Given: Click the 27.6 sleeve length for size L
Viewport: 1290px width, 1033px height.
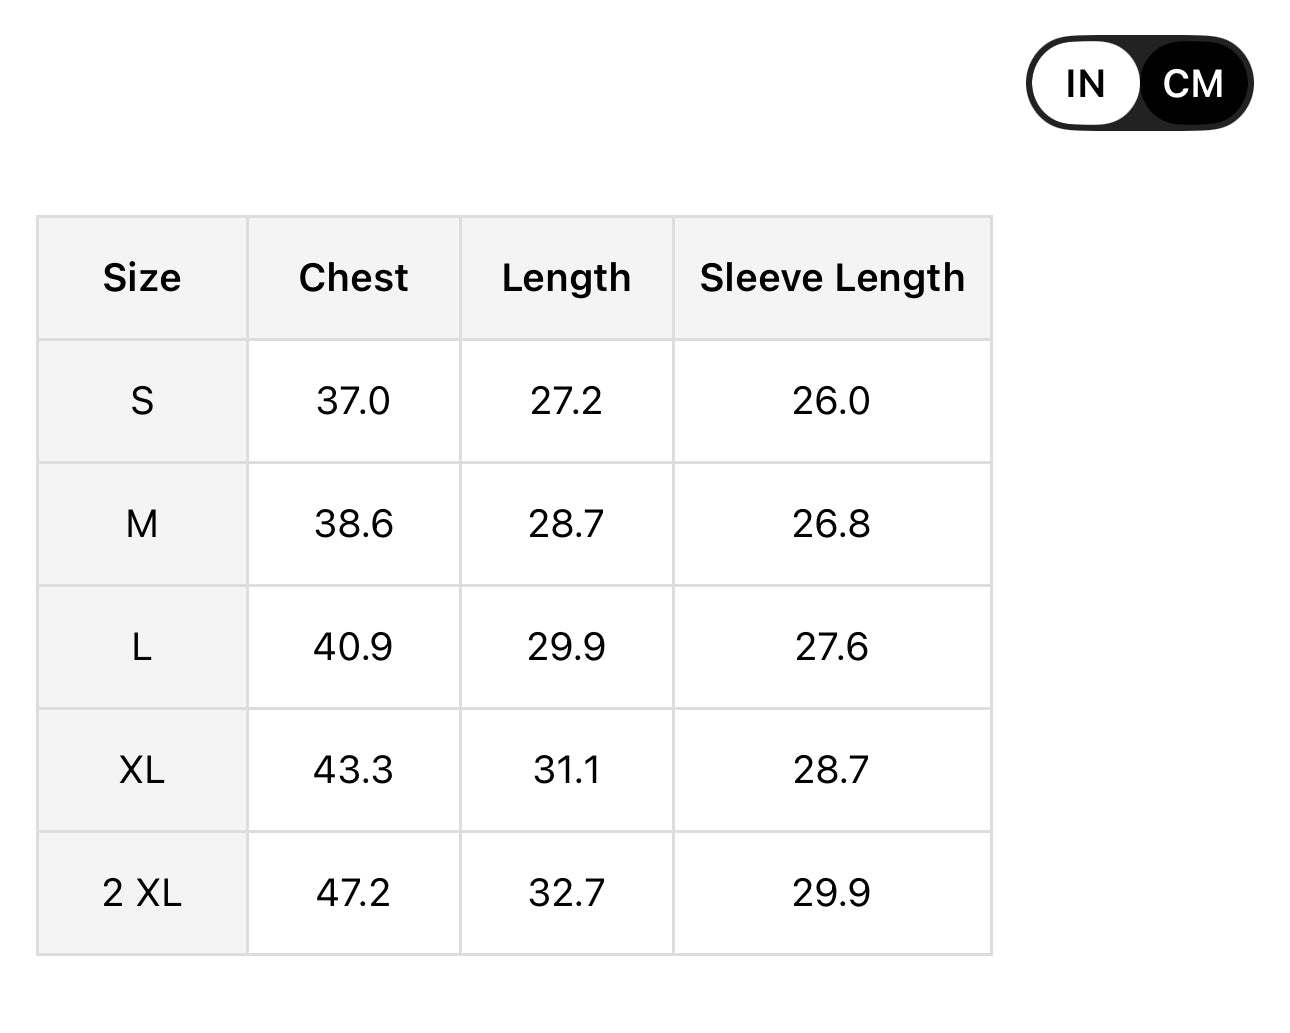Looking at the screenshot, I should (x=832, y=647).
